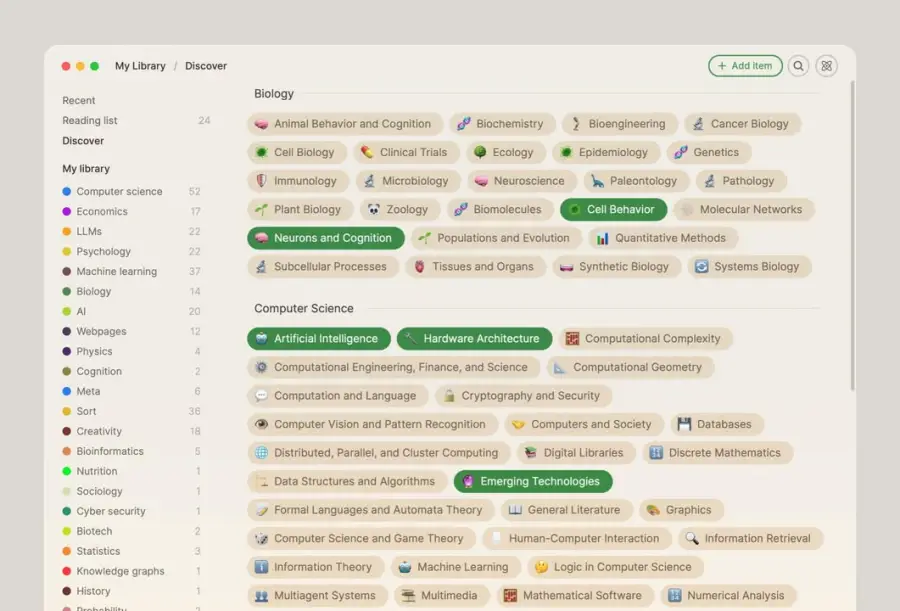
Task: Click the panda icon on Zoology
Action: 374,210
